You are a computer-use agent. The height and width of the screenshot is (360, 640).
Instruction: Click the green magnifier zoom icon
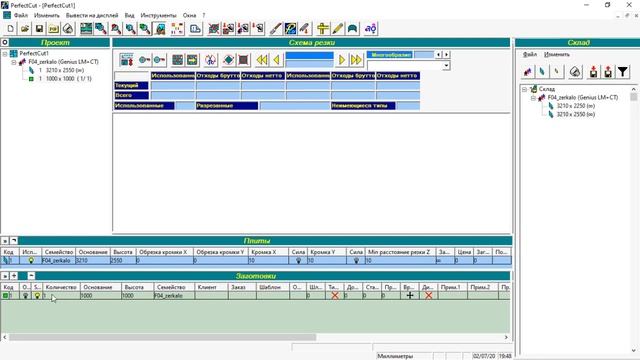pyautogui.click(x=144, y=29)
